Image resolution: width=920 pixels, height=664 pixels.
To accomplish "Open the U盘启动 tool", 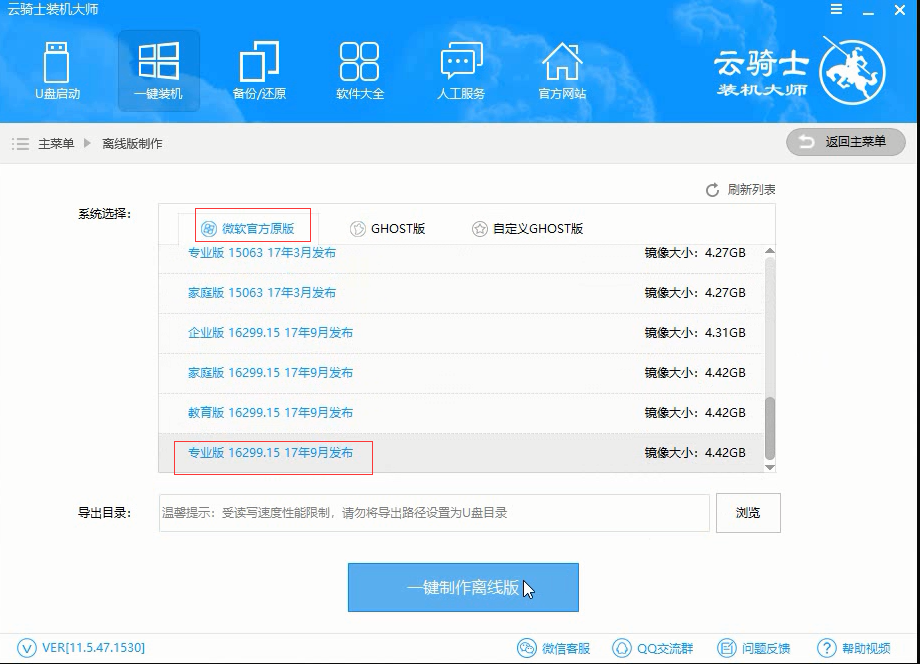I will coord(57,70).
